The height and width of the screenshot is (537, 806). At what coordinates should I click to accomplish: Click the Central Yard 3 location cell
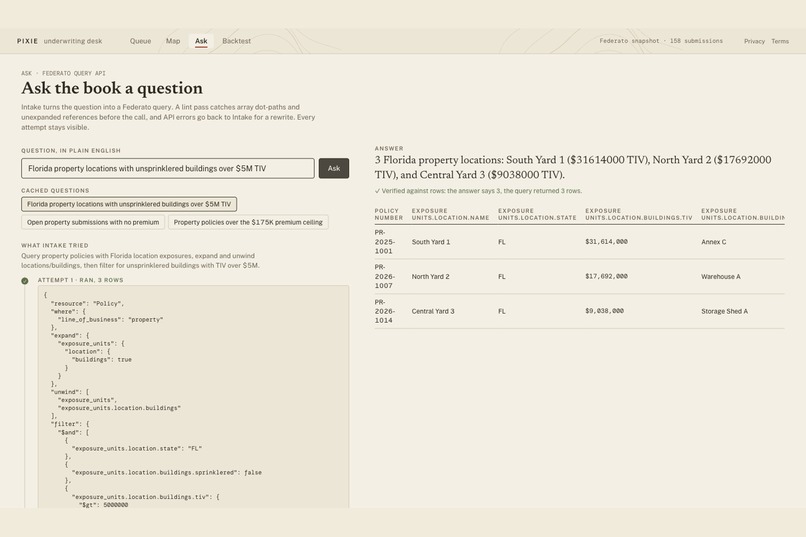(x=433, y=311)
